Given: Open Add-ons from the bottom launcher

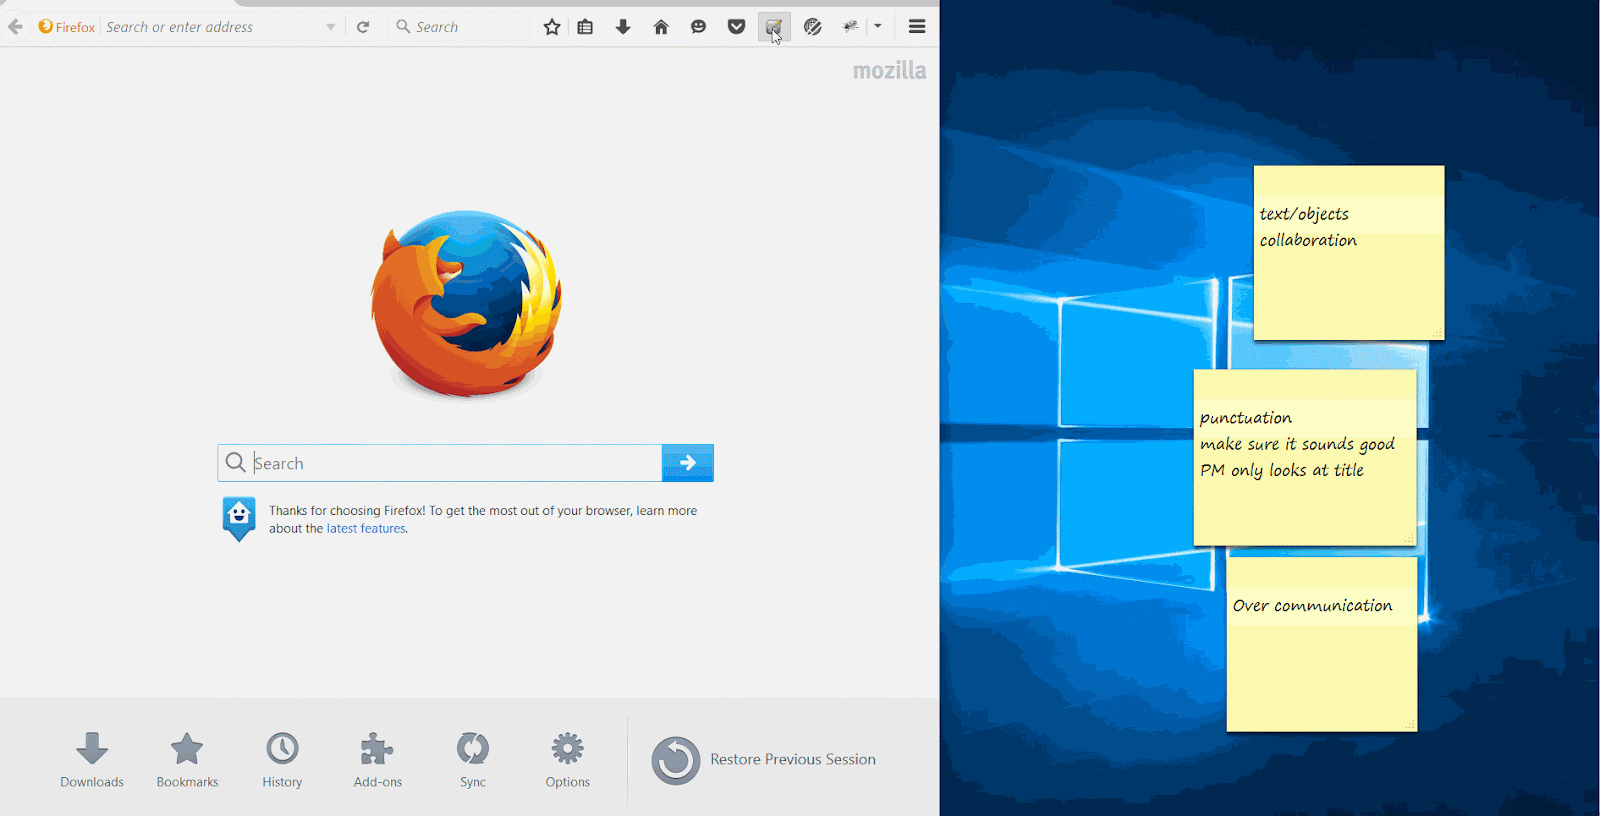Looking at the screenshot, I should click(x=377, y=760).
